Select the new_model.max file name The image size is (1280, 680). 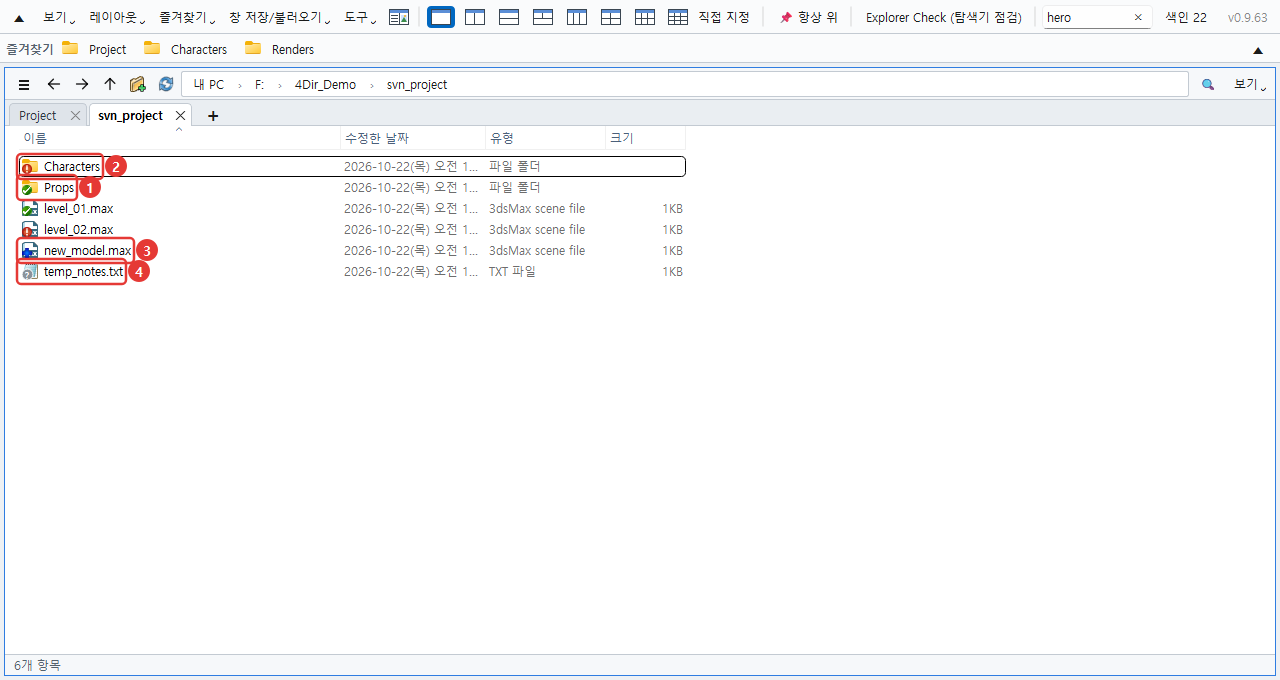pos(88,251)
